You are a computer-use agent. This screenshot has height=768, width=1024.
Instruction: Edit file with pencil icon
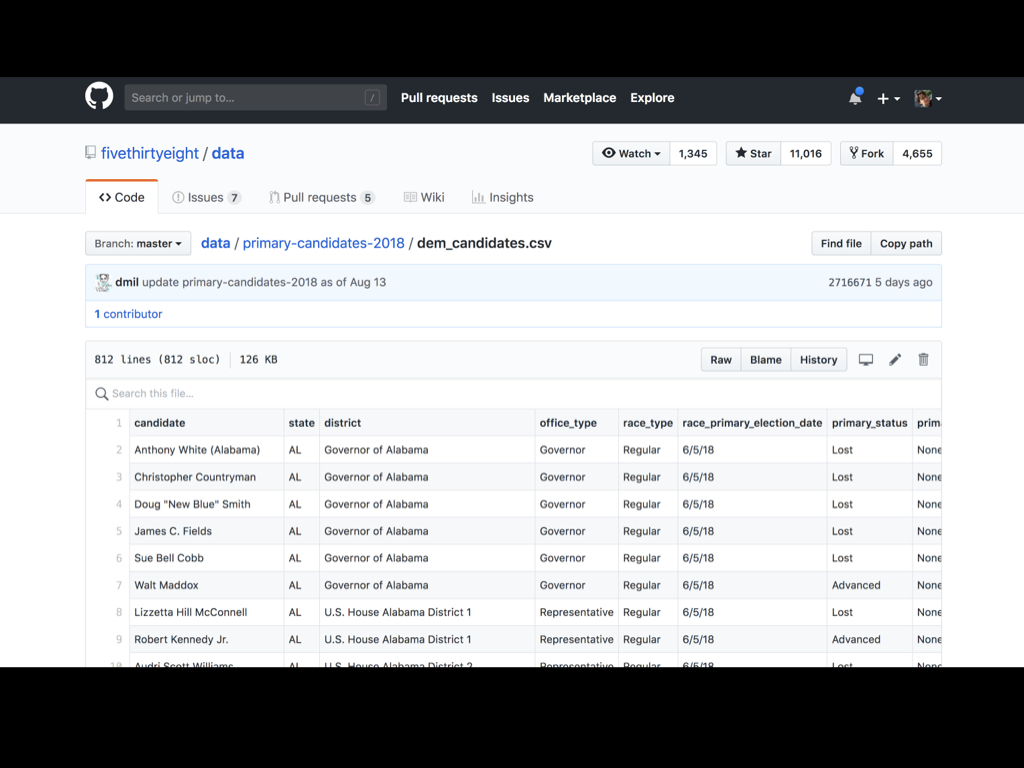(x=895, y=360)
